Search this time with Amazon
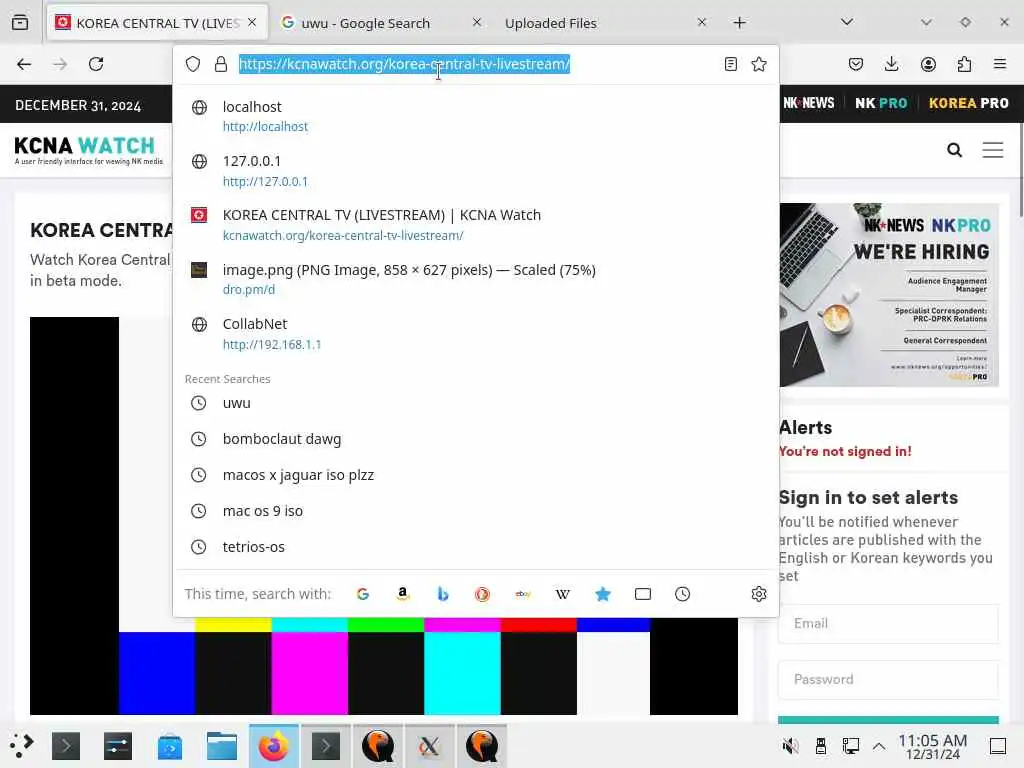Image resolution: width=1024 pixels, height=768 pixels. click(403, 594)
